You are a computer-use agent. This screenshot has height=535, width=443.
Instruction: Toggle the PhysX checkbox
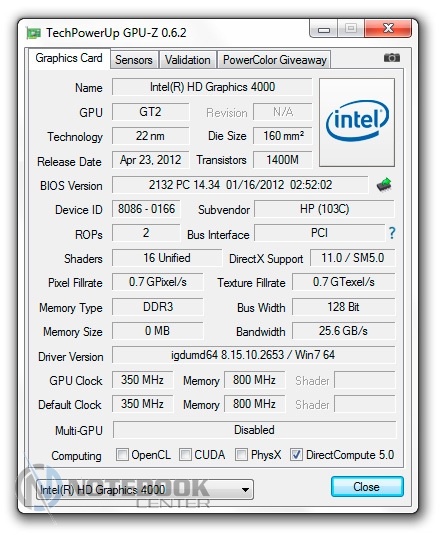pyautogui.click(x=241, y=455)
